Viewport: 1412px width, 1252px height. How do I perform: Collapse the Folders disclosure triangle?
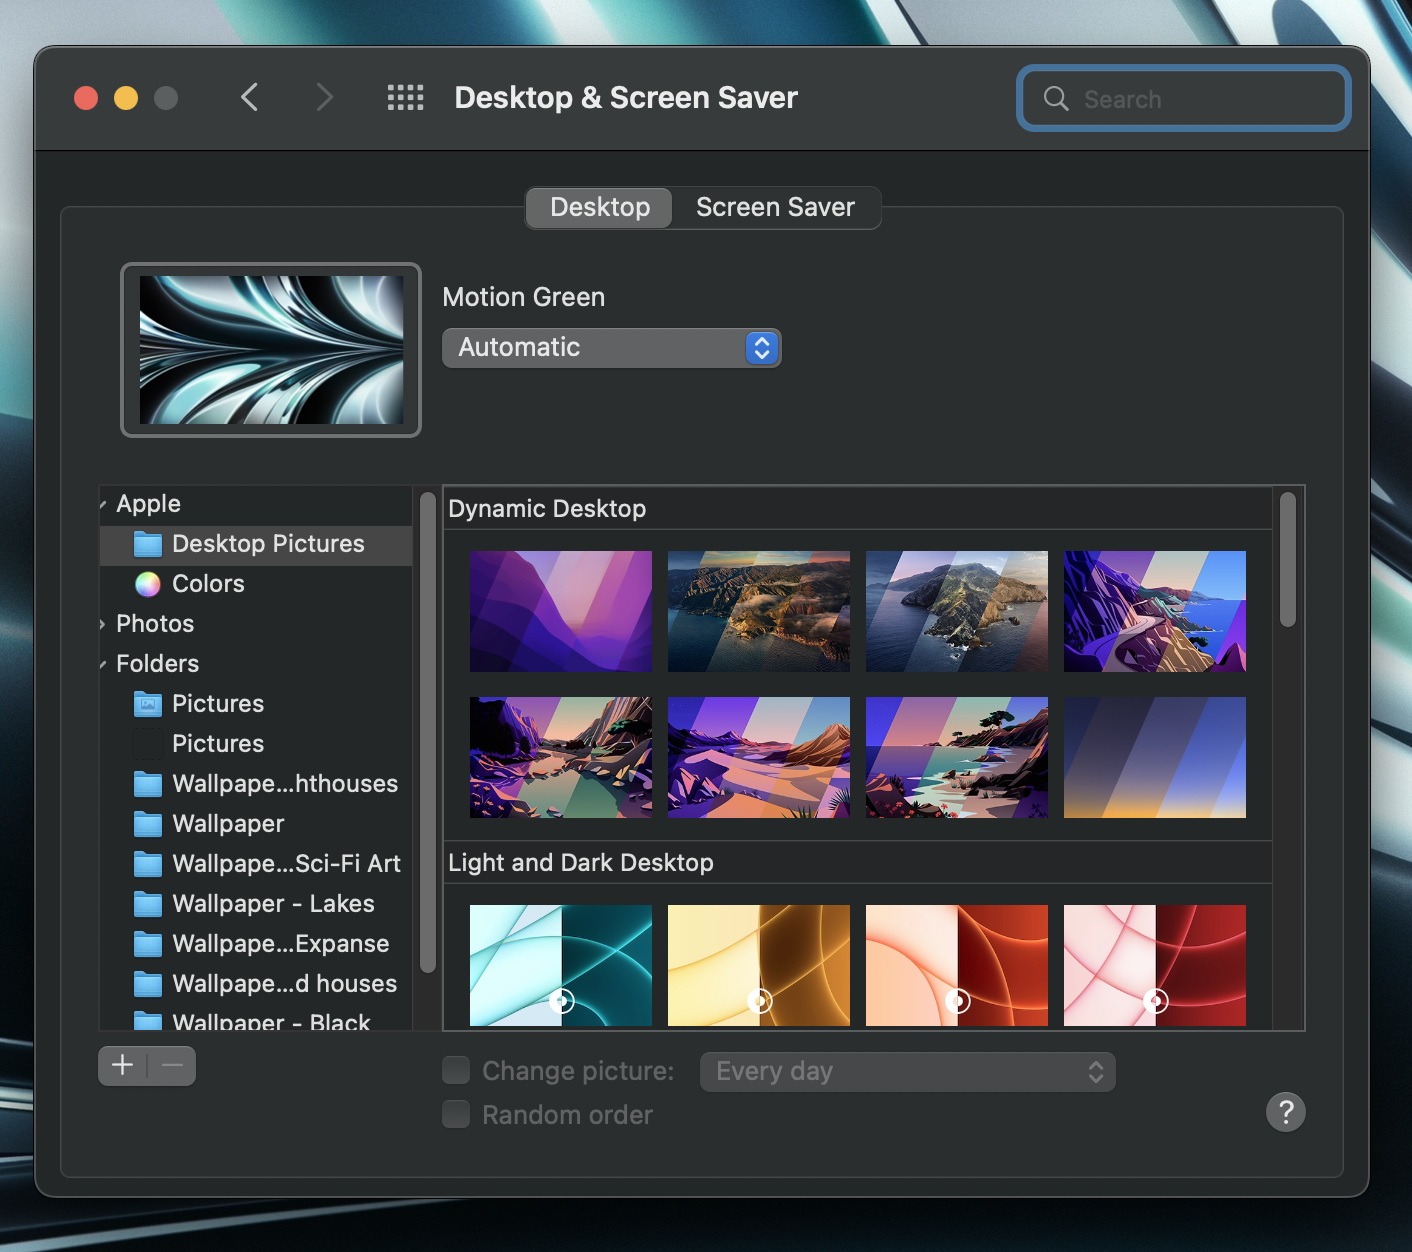pyautogui.click(x=103, y=664)
